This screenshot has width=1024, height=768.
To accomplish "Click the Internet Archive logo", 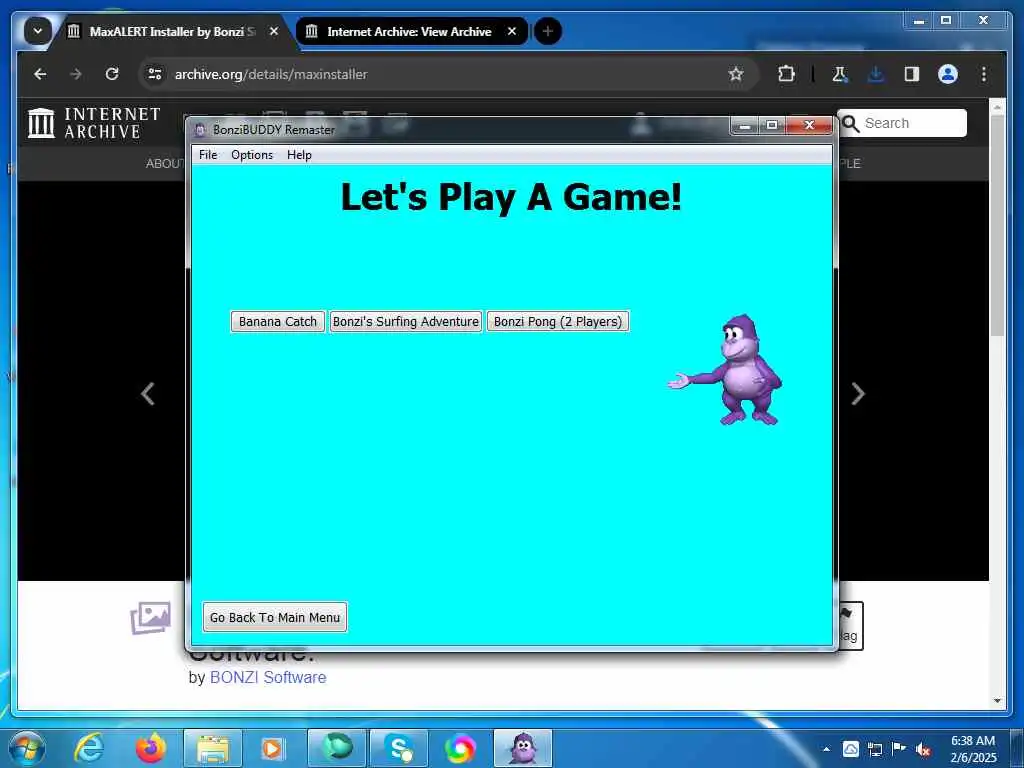I will click(x=94, y=123).
